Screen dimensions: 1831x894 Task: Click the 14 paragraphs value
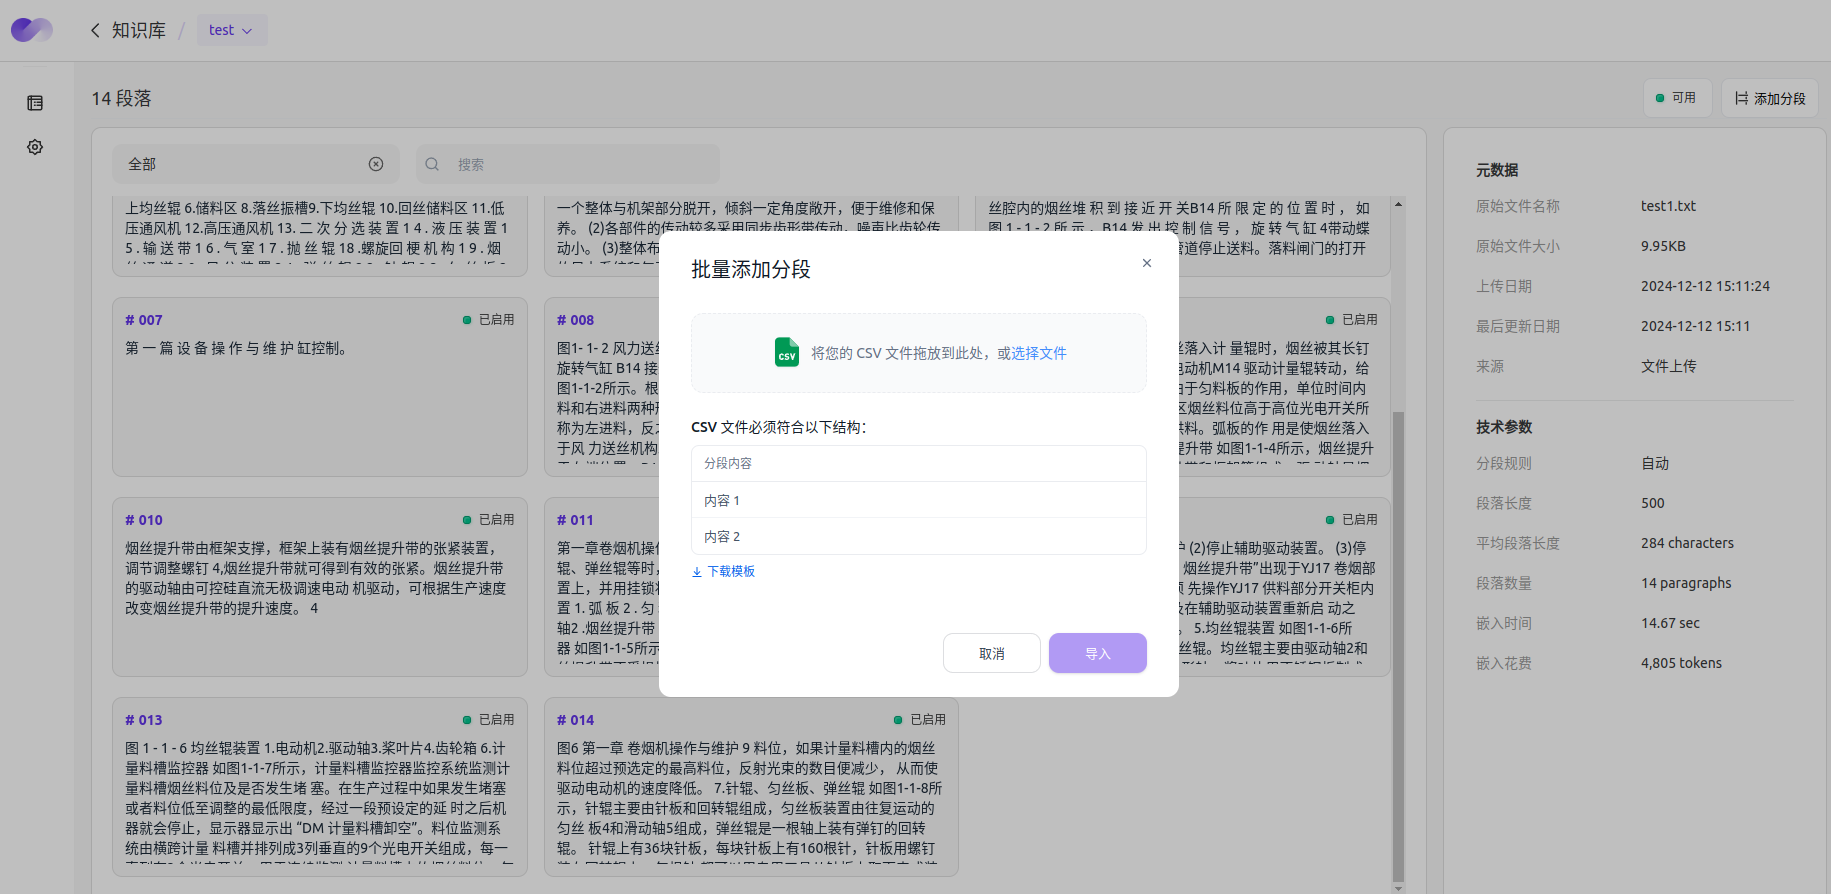[x=1686, y=583]
